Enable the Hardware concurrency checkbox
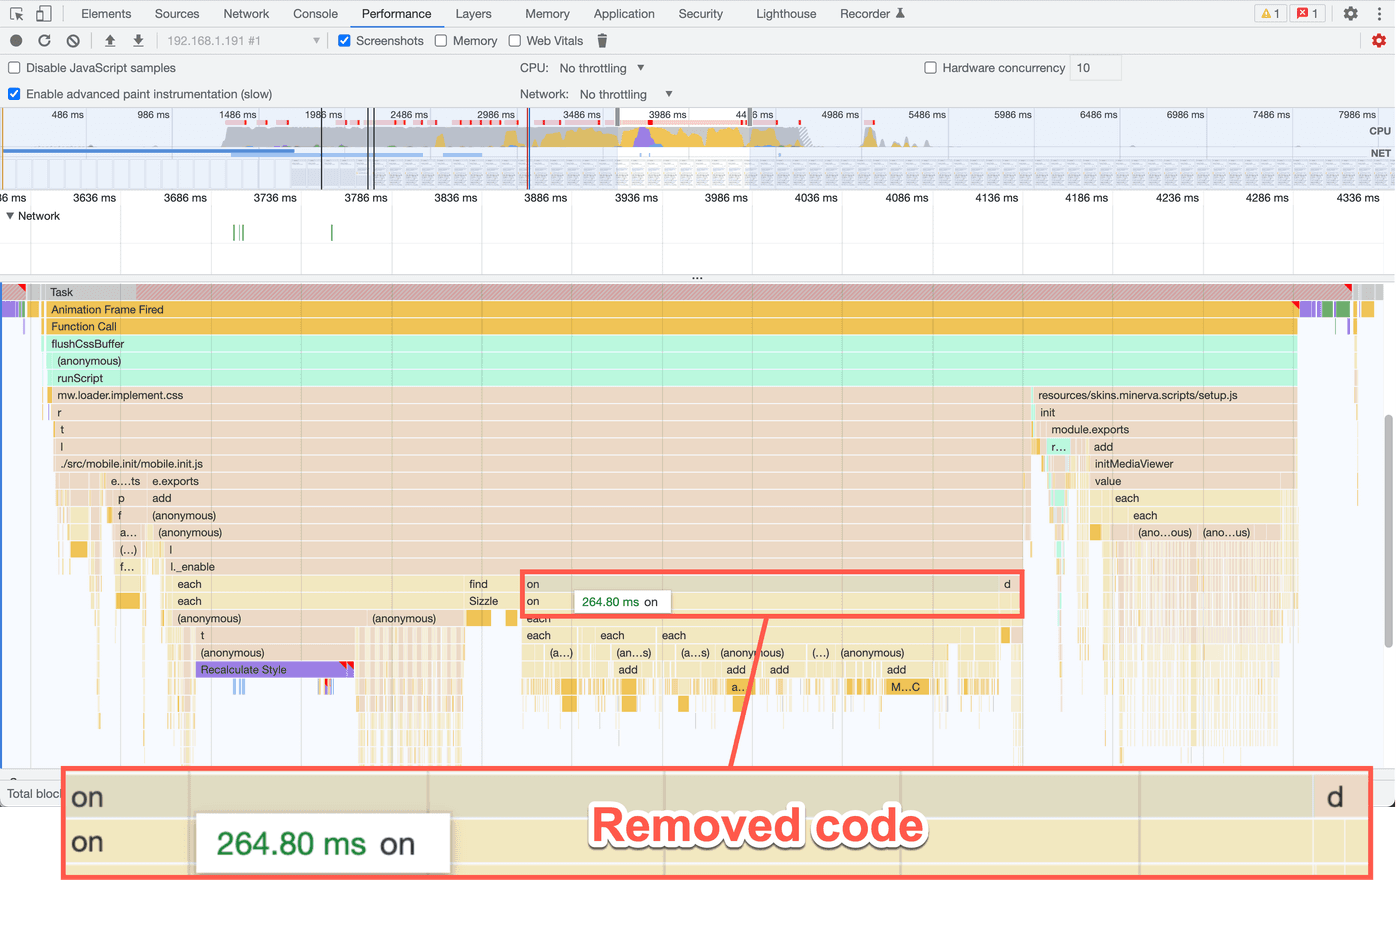This screenshot has height=928, width=1400. (931, 68)
